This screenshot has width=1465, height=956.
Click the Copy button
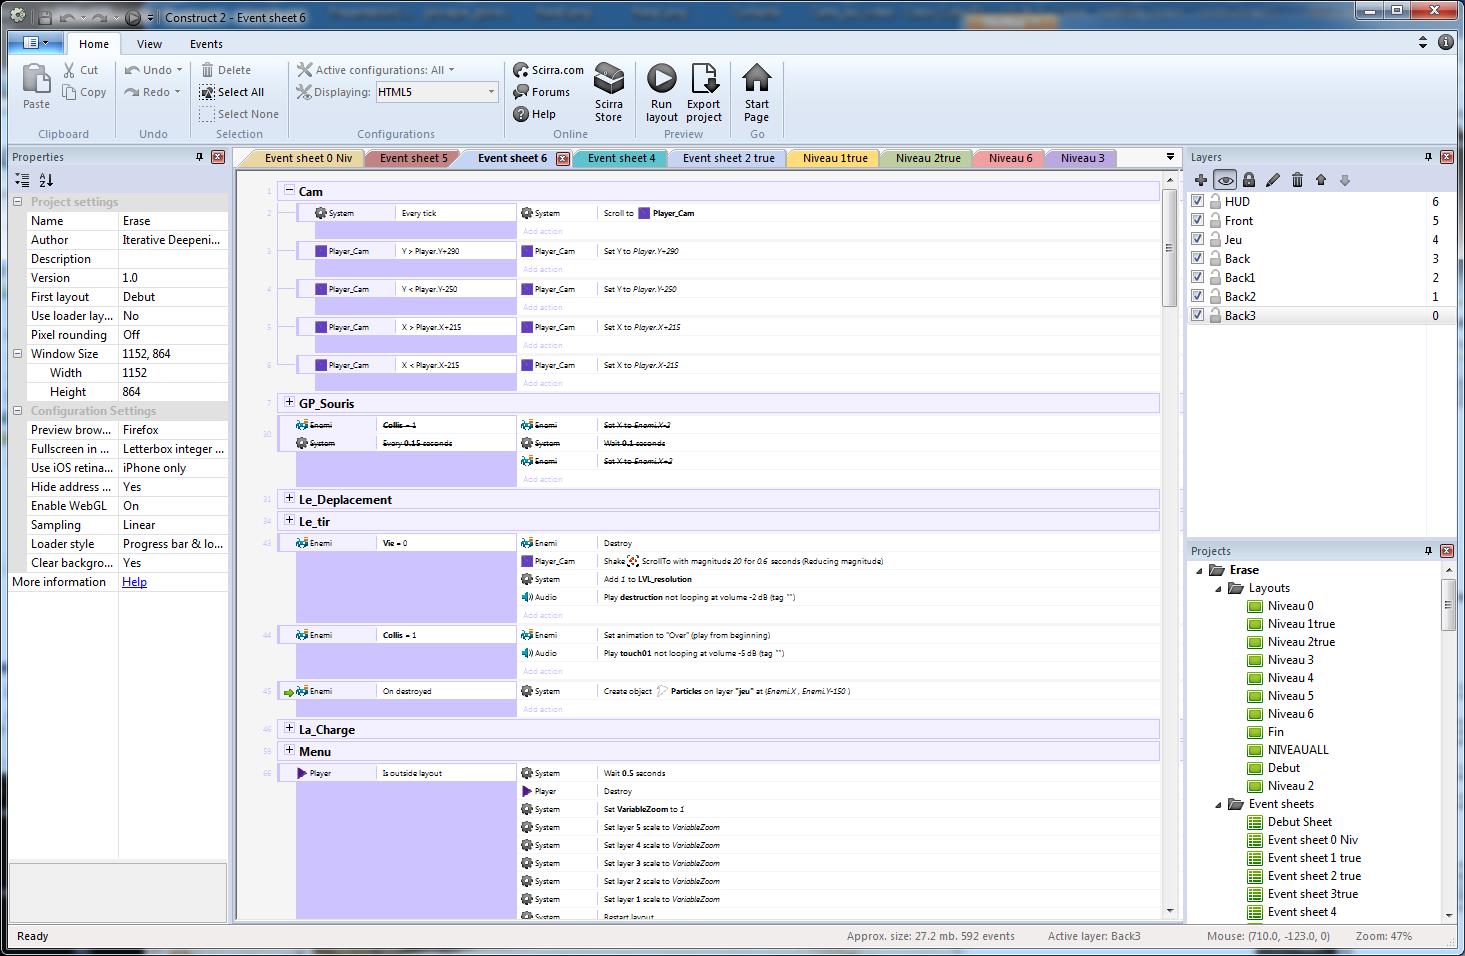(x=84, y=92)
